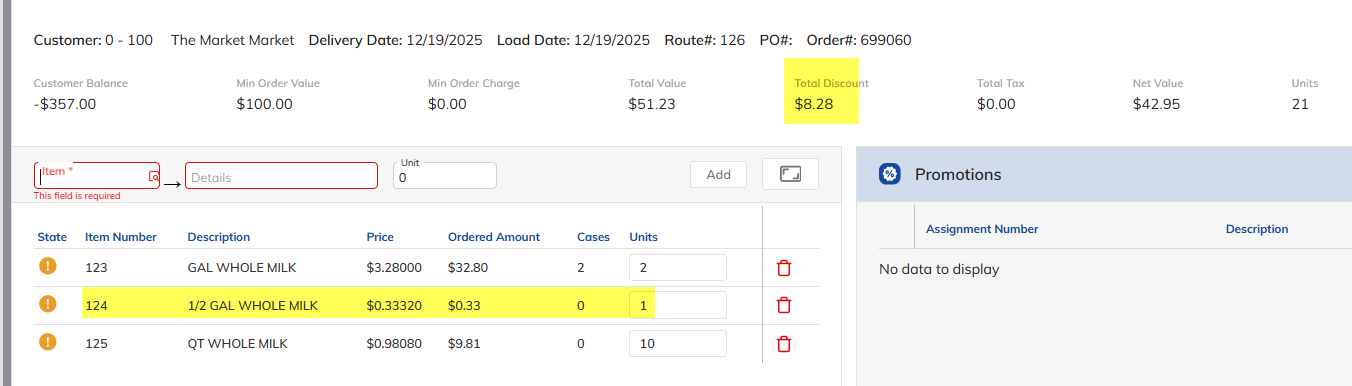Click the ordered amount $32.80
This screenshot has height=386, width=1352.
(x=467, y=268)
